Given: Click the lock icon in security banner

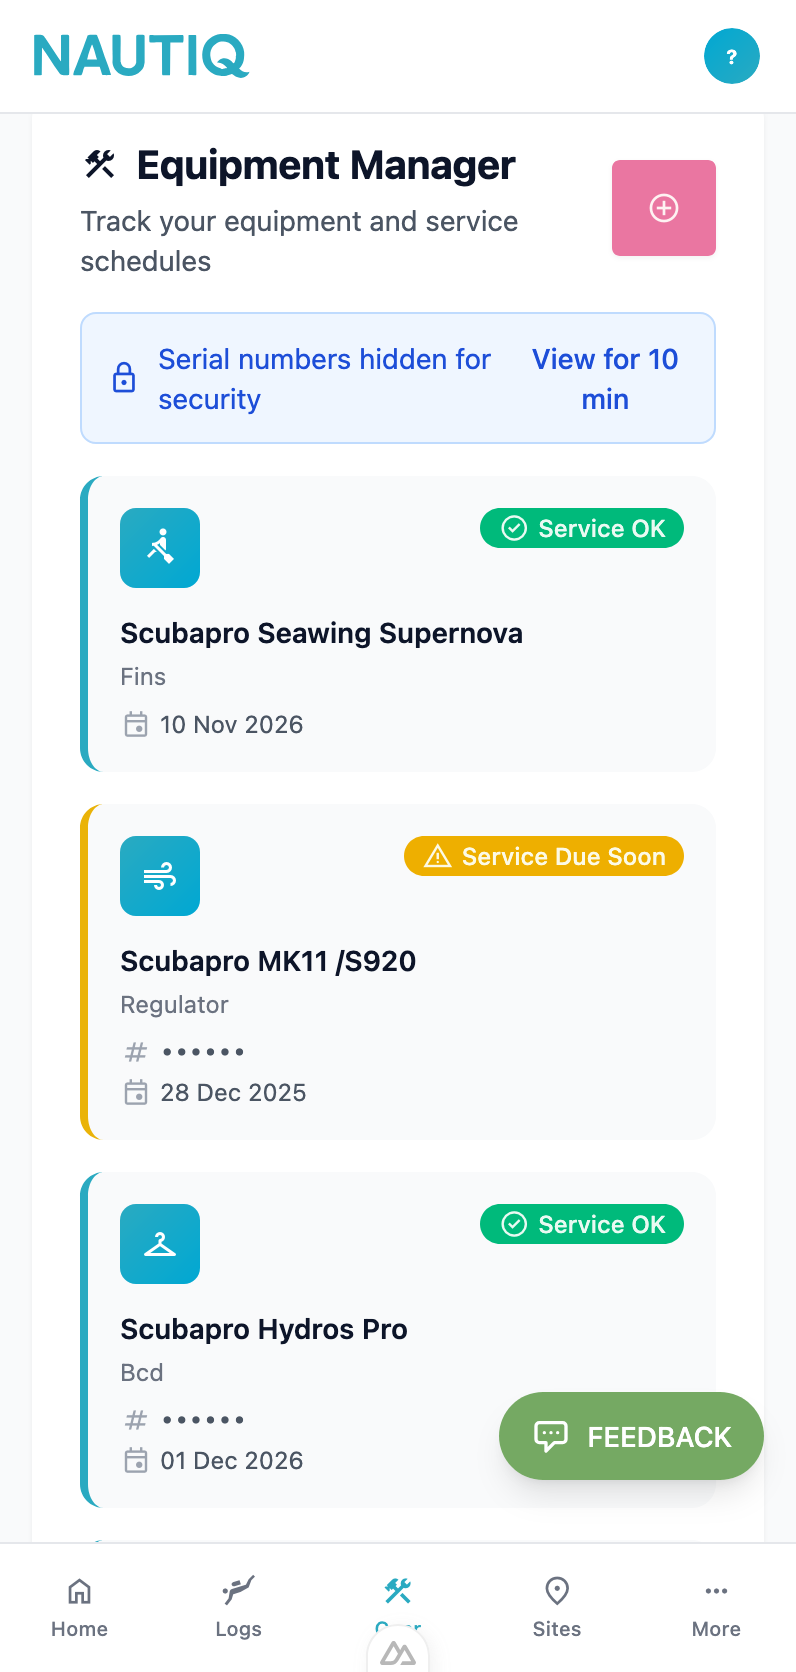Looking at the screenshot, I should pyautogui.click(x=124, y=378).
